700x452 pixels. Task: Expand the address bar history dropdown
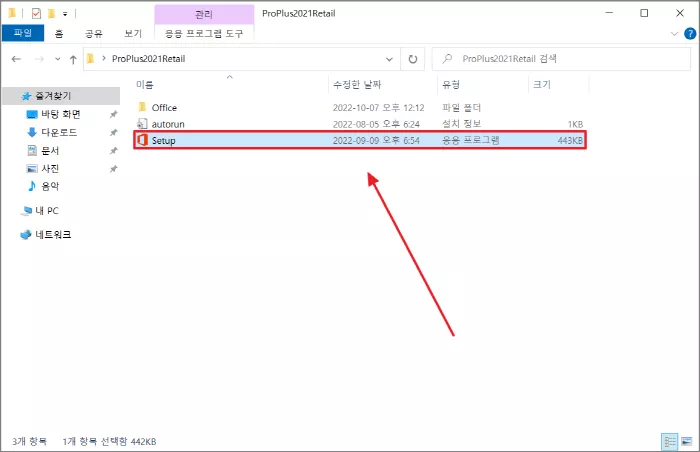(x=389, y=59)
